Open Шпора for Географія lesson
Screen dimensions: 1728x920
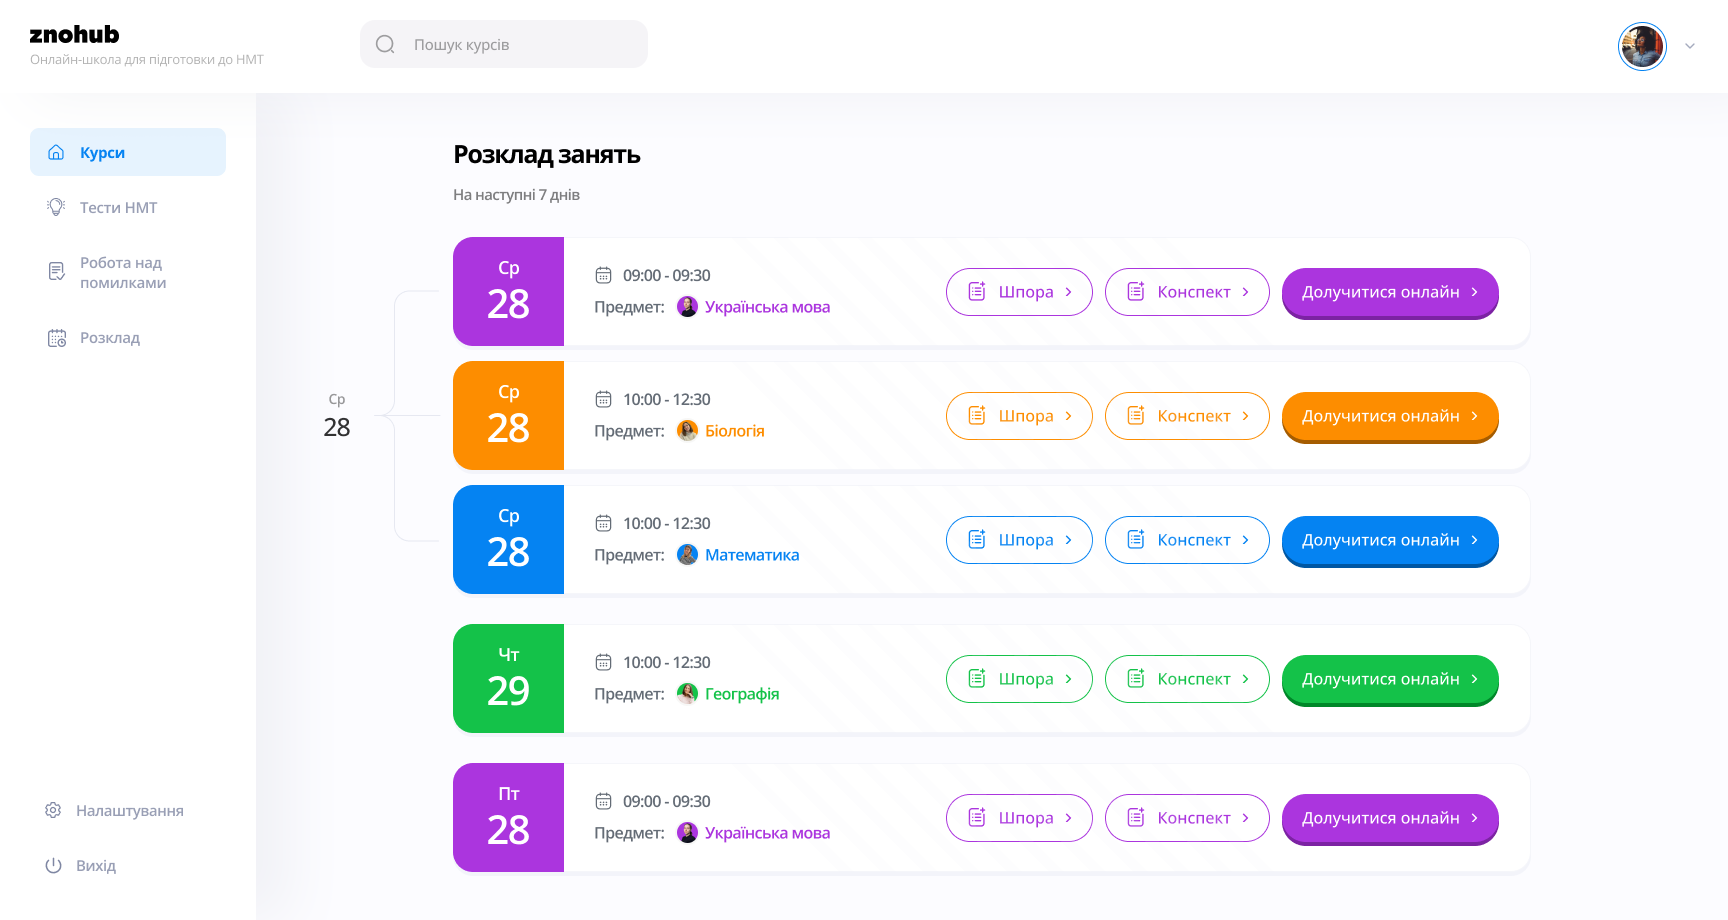1019,679
